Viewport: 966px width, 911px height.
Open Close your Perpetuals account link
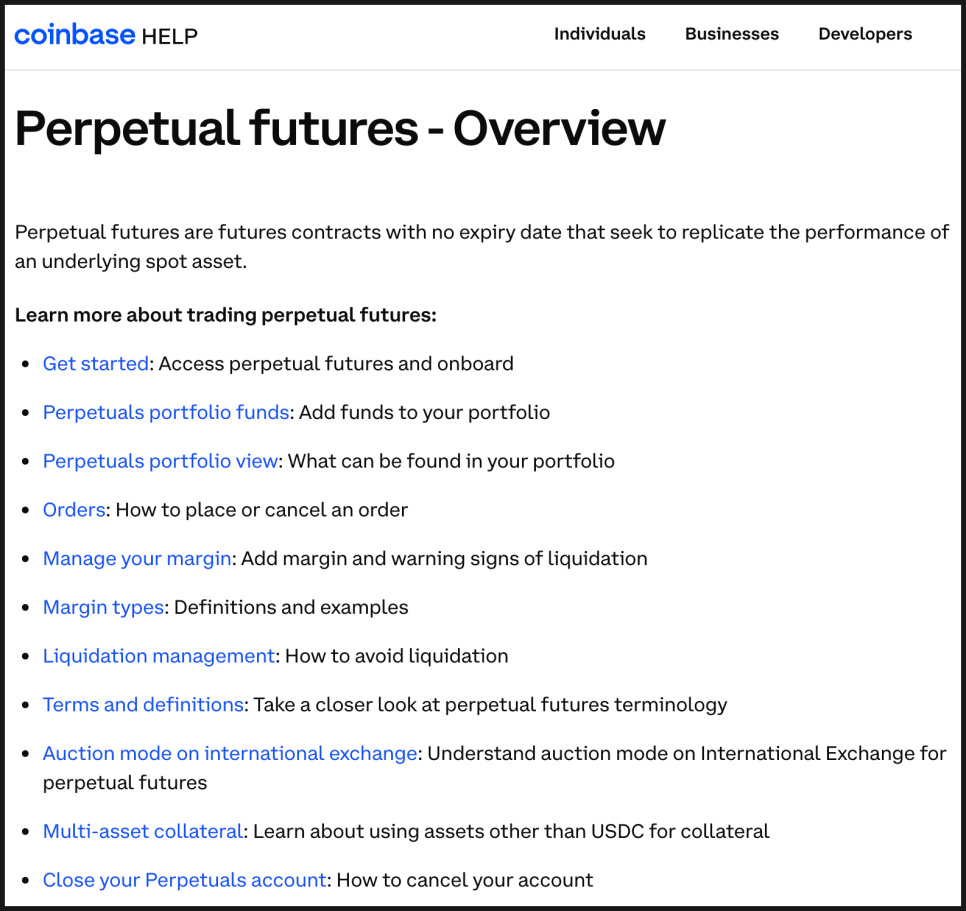pyautogui.click(x=184, y=880)
